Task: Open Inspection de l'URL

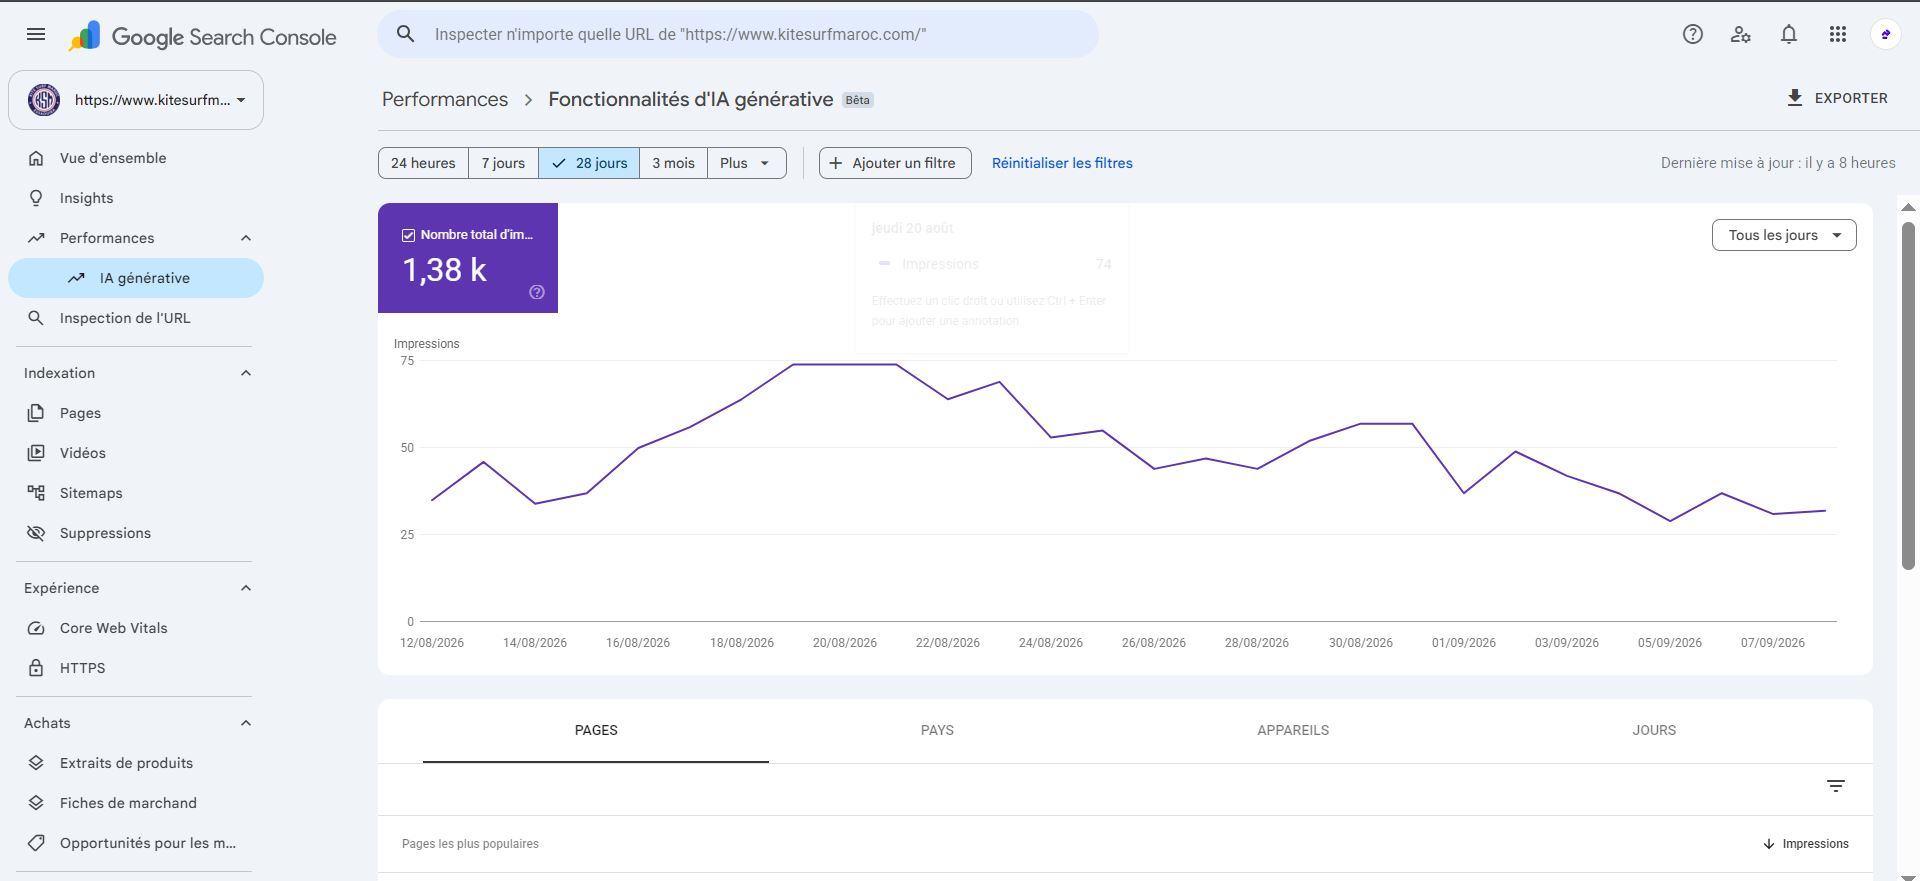Action: pyautogui.click(x=136, y=318)
